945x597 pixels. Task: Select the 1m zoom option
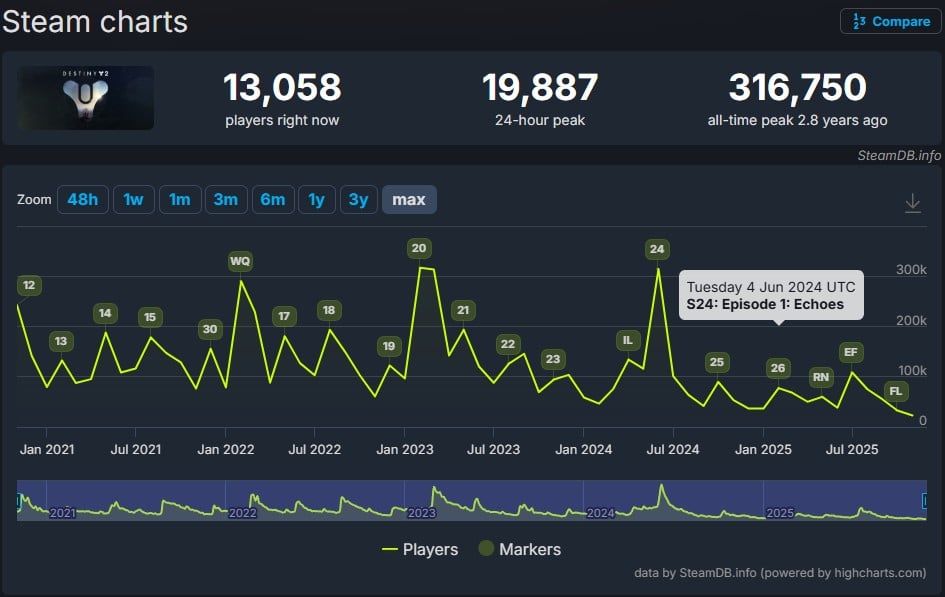180,200
